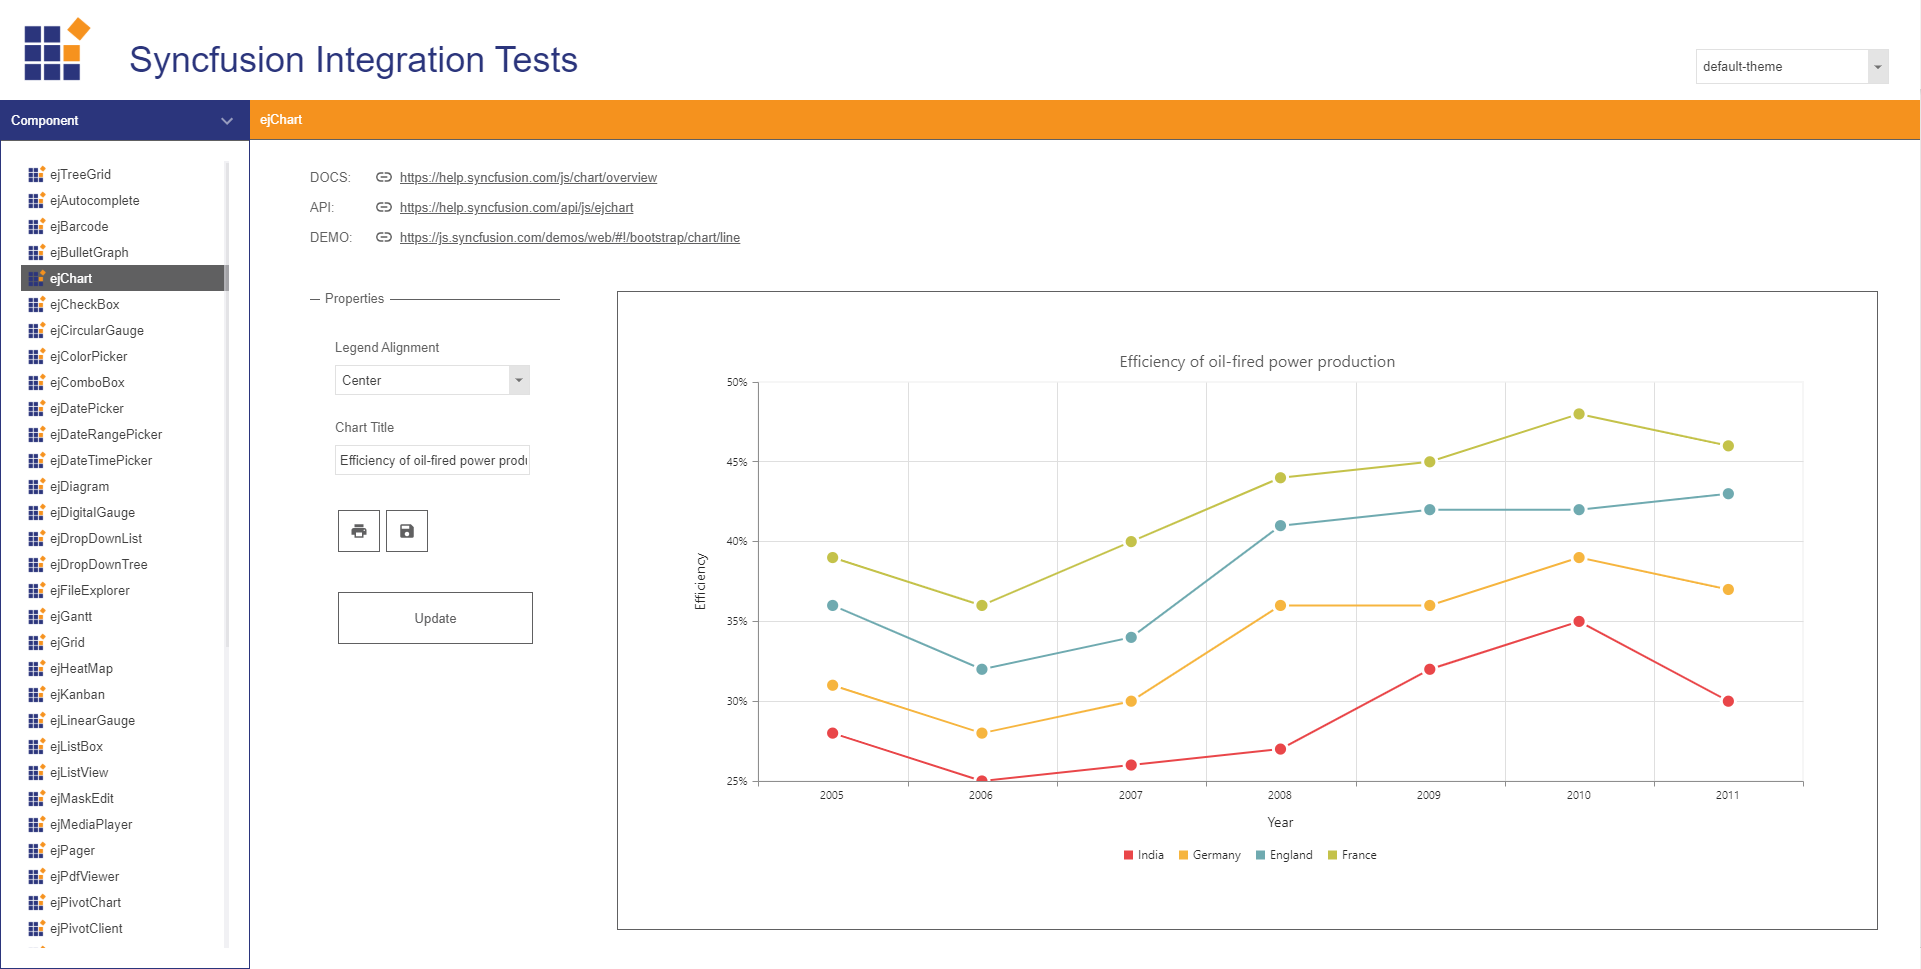Select ejHeatMap in the component list
The image size is (1921, 969).
pyautogui.click(x=81, y=668)
